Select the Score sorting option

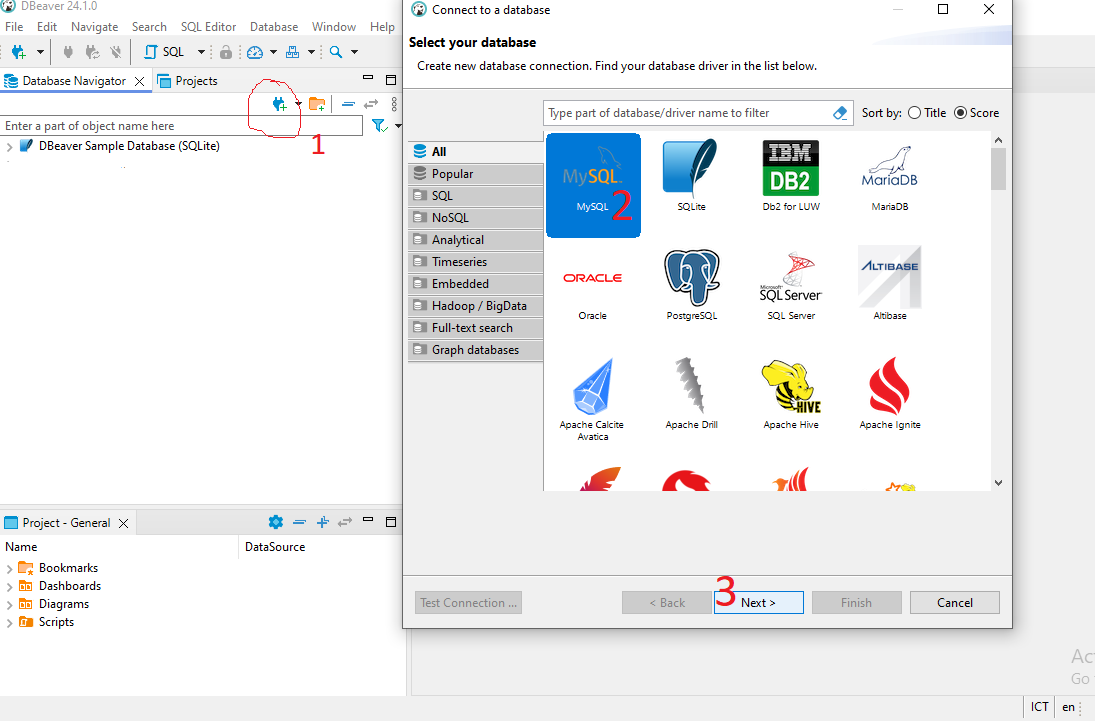coord(958,112)
